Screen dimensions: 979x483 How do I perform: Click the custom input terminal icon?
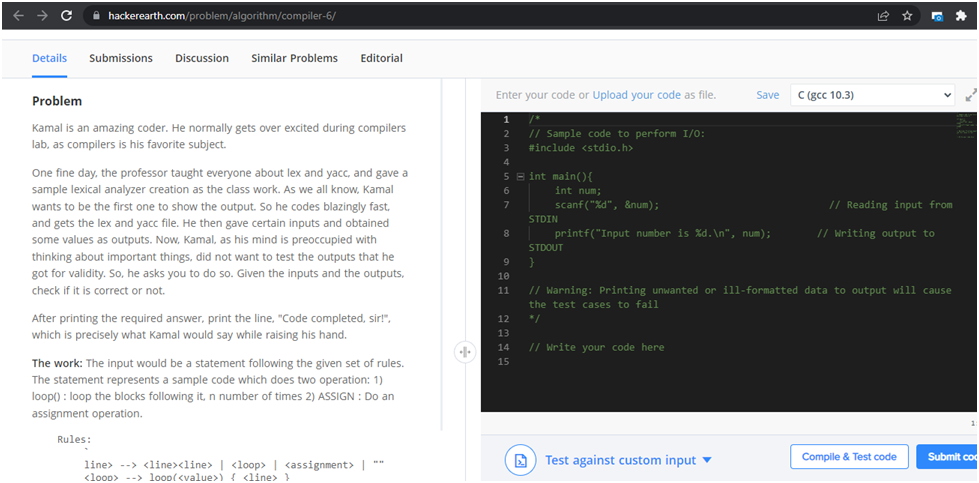520,460
